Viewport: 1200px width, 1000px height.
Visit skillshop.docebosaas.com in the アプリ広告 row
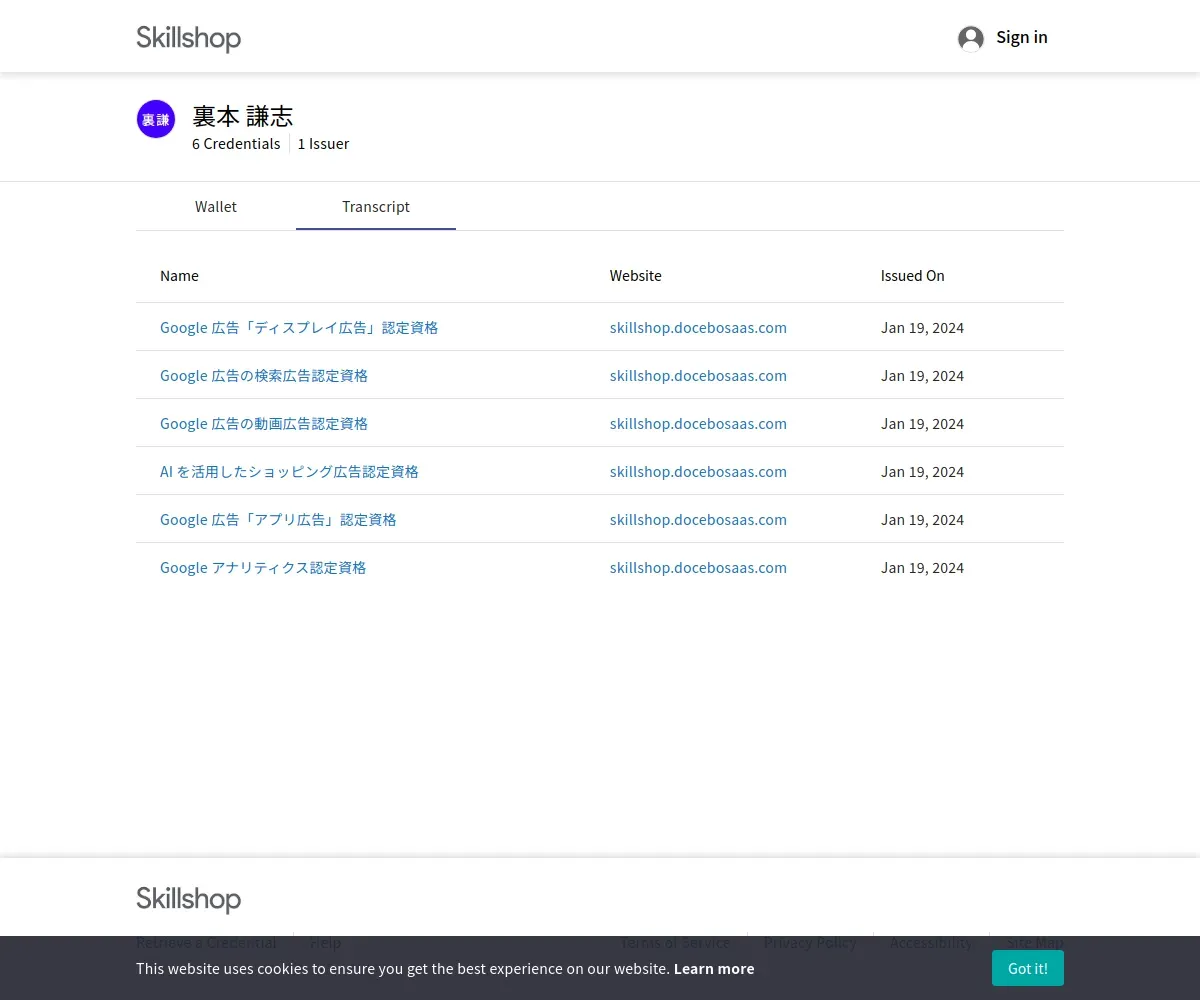click(698, 519)
